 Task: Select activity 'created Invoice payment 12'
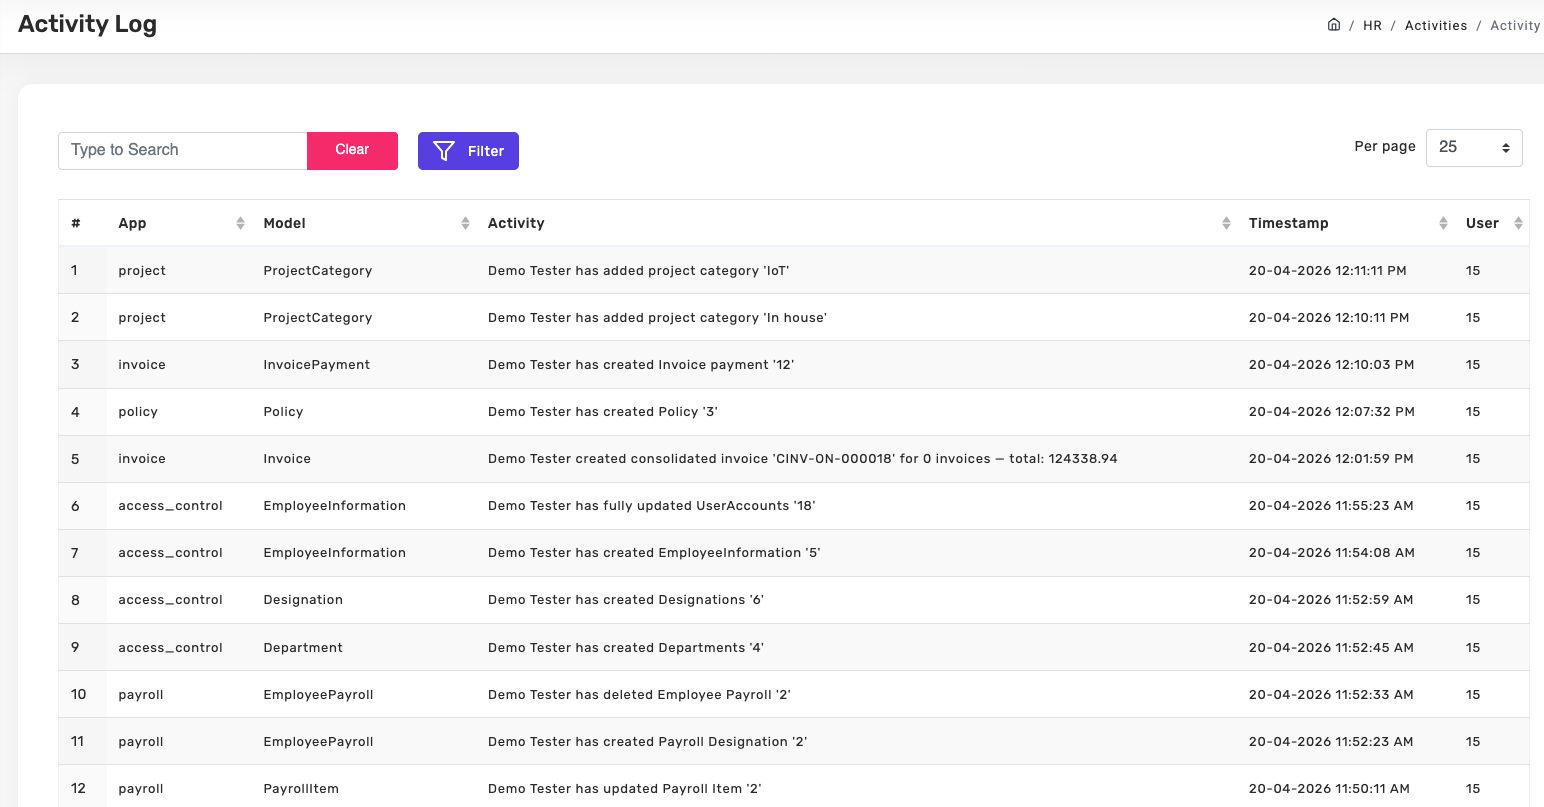coord(641,365)
